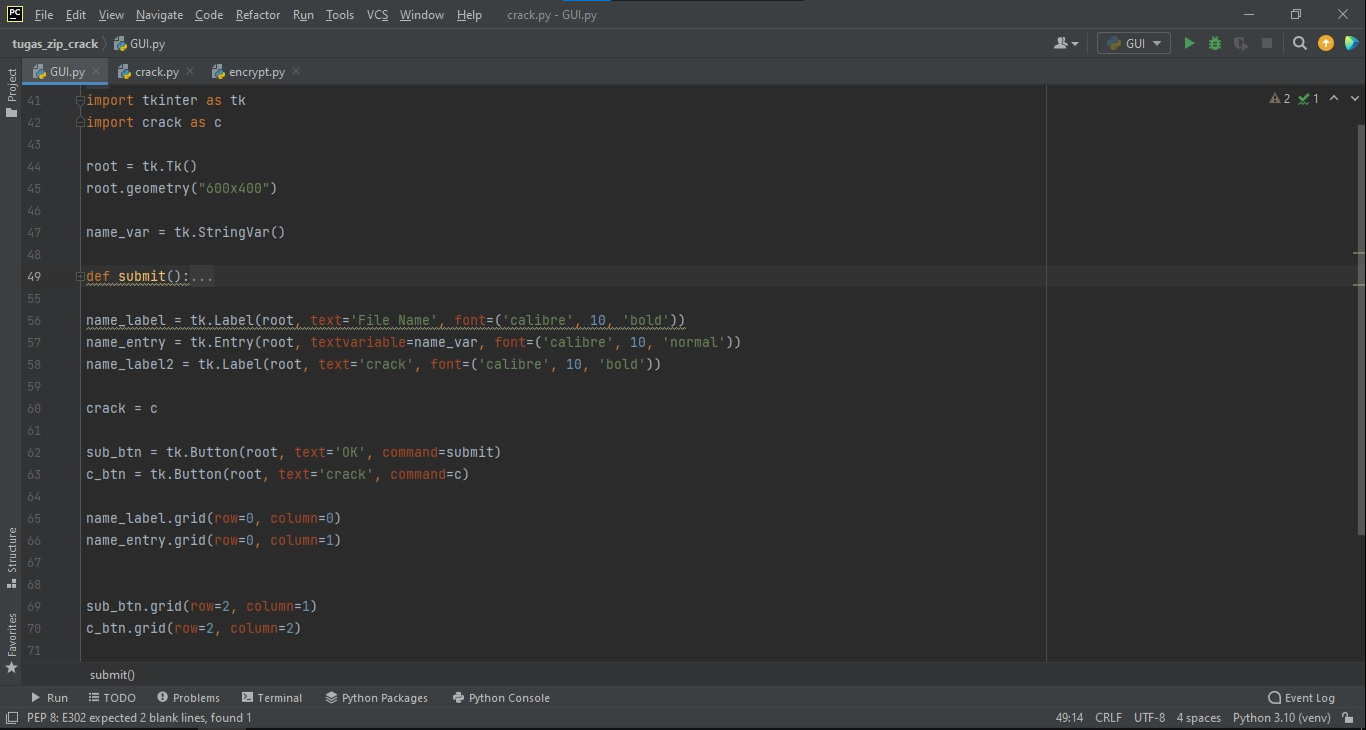This screenshot has width=1366, height=730.
Task: Click the green typo checkmark indicator showing 1
Action: coord(1308,99)
